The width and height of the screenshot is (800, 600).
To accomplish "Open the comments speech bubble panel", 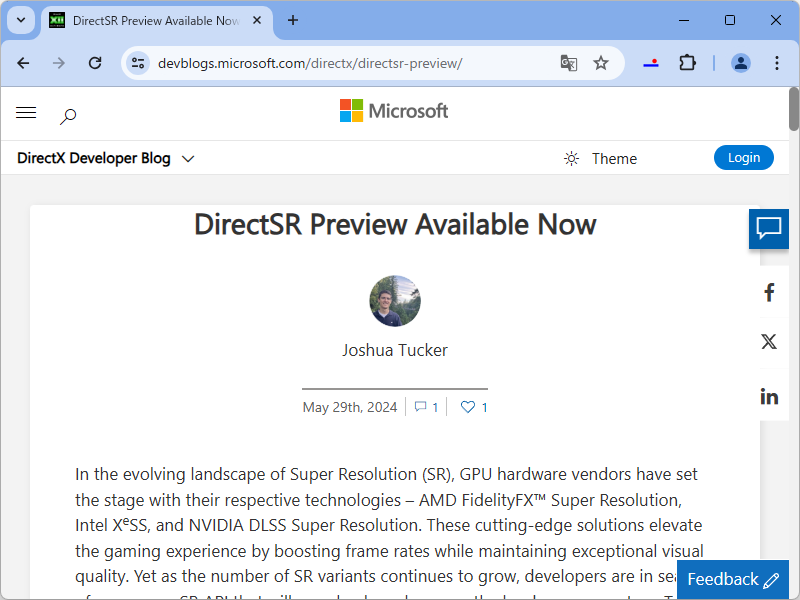I will 769,229.
